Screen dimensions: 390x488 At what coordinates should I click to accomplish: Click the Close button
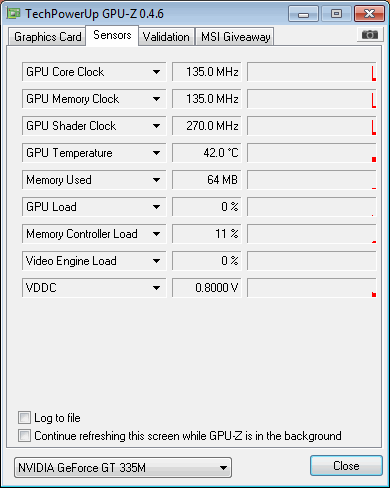(x=346, y=466)
